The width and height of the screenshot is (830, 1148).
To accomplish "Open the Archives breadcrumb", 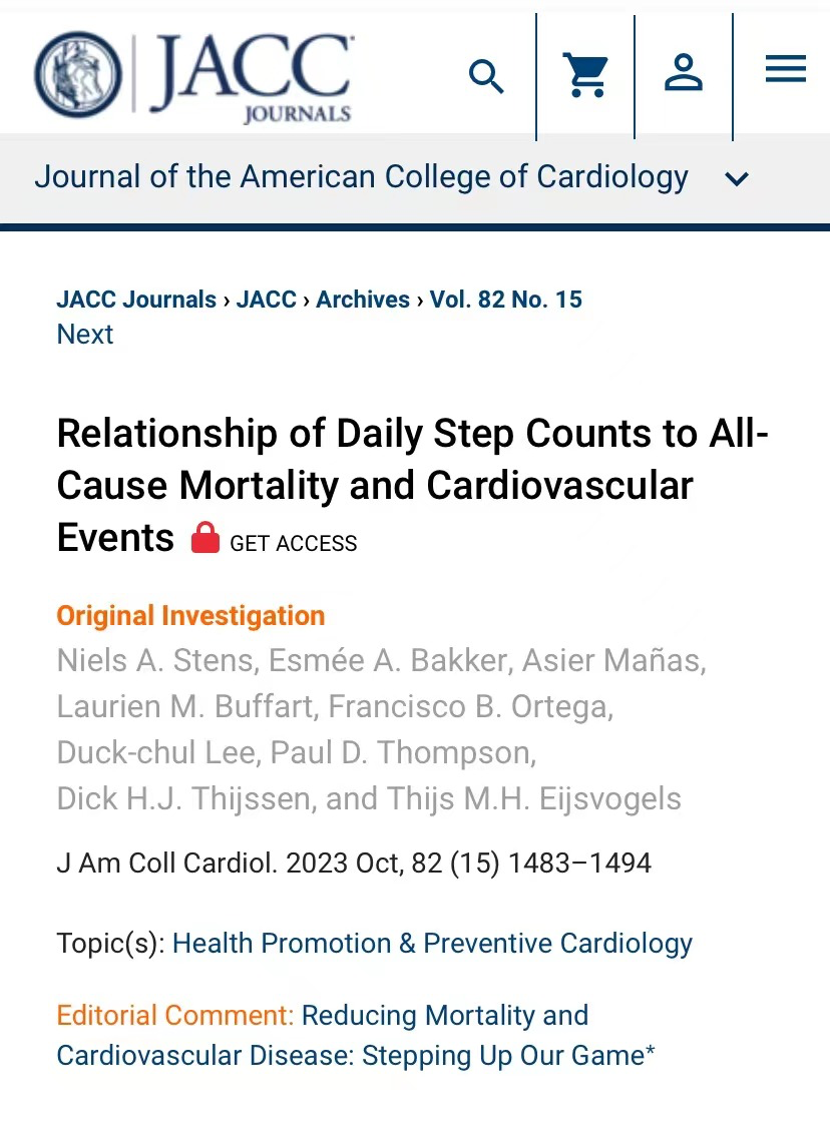I will click(x=363, y=299).
